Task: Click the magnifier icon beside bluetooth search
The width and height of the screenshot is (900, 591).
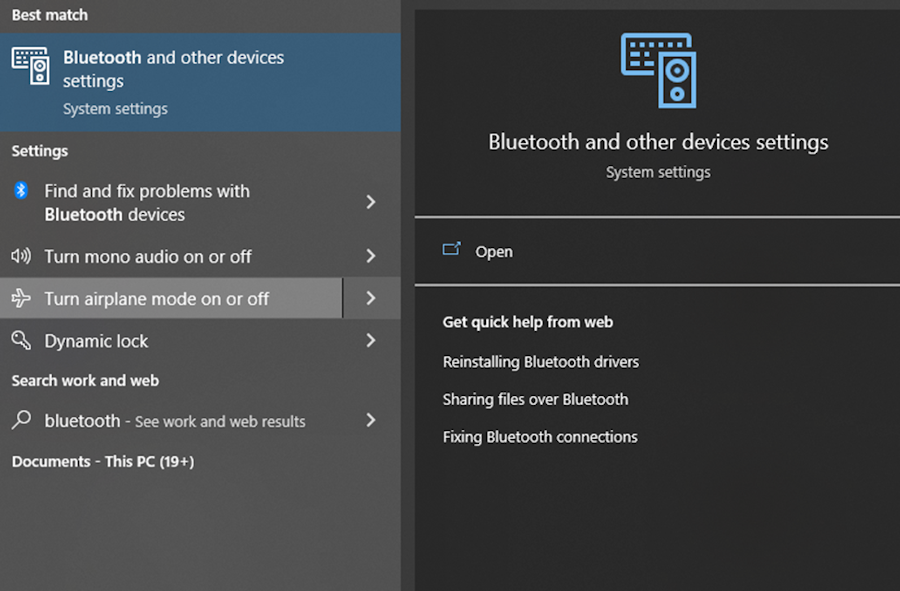Action: pyautogui.click(x=21, y=421)
